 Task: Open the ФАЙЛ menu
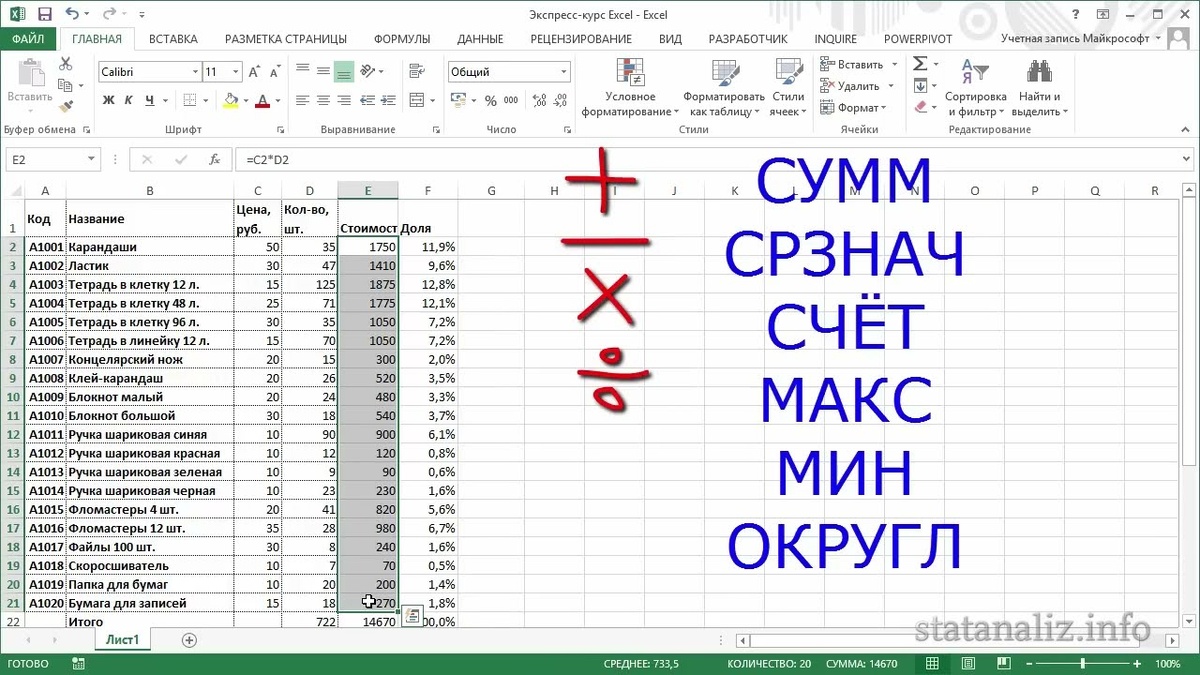click(x=28, y=39)
